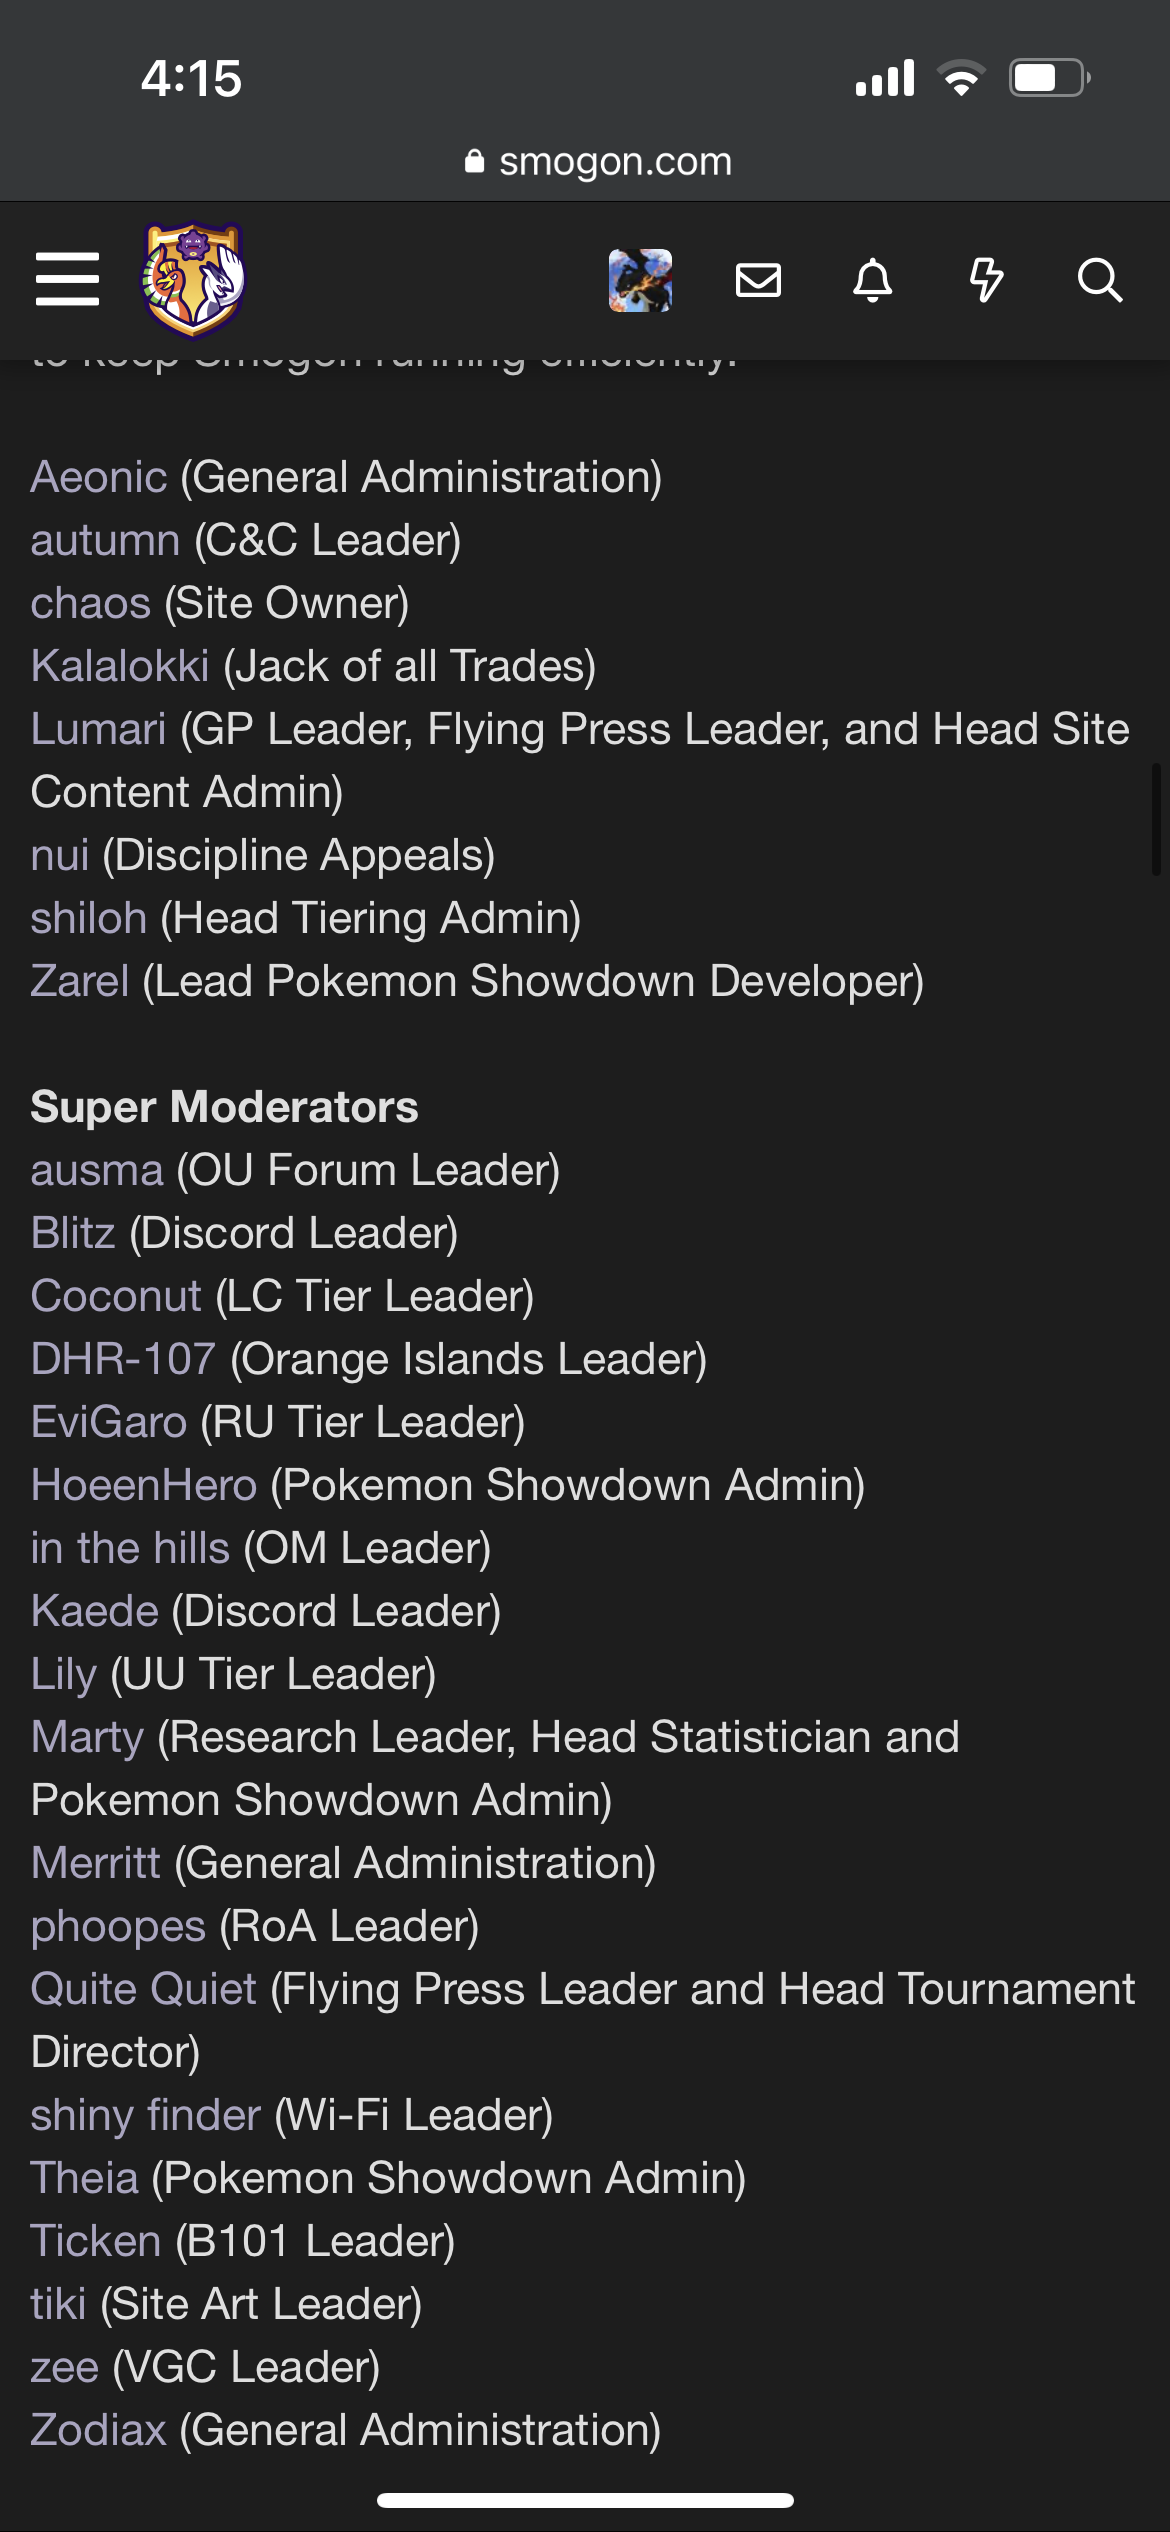1170x2532 pixels.
Task: Select the shiloh Head Tiering Admin link
Action: point(89,918)
